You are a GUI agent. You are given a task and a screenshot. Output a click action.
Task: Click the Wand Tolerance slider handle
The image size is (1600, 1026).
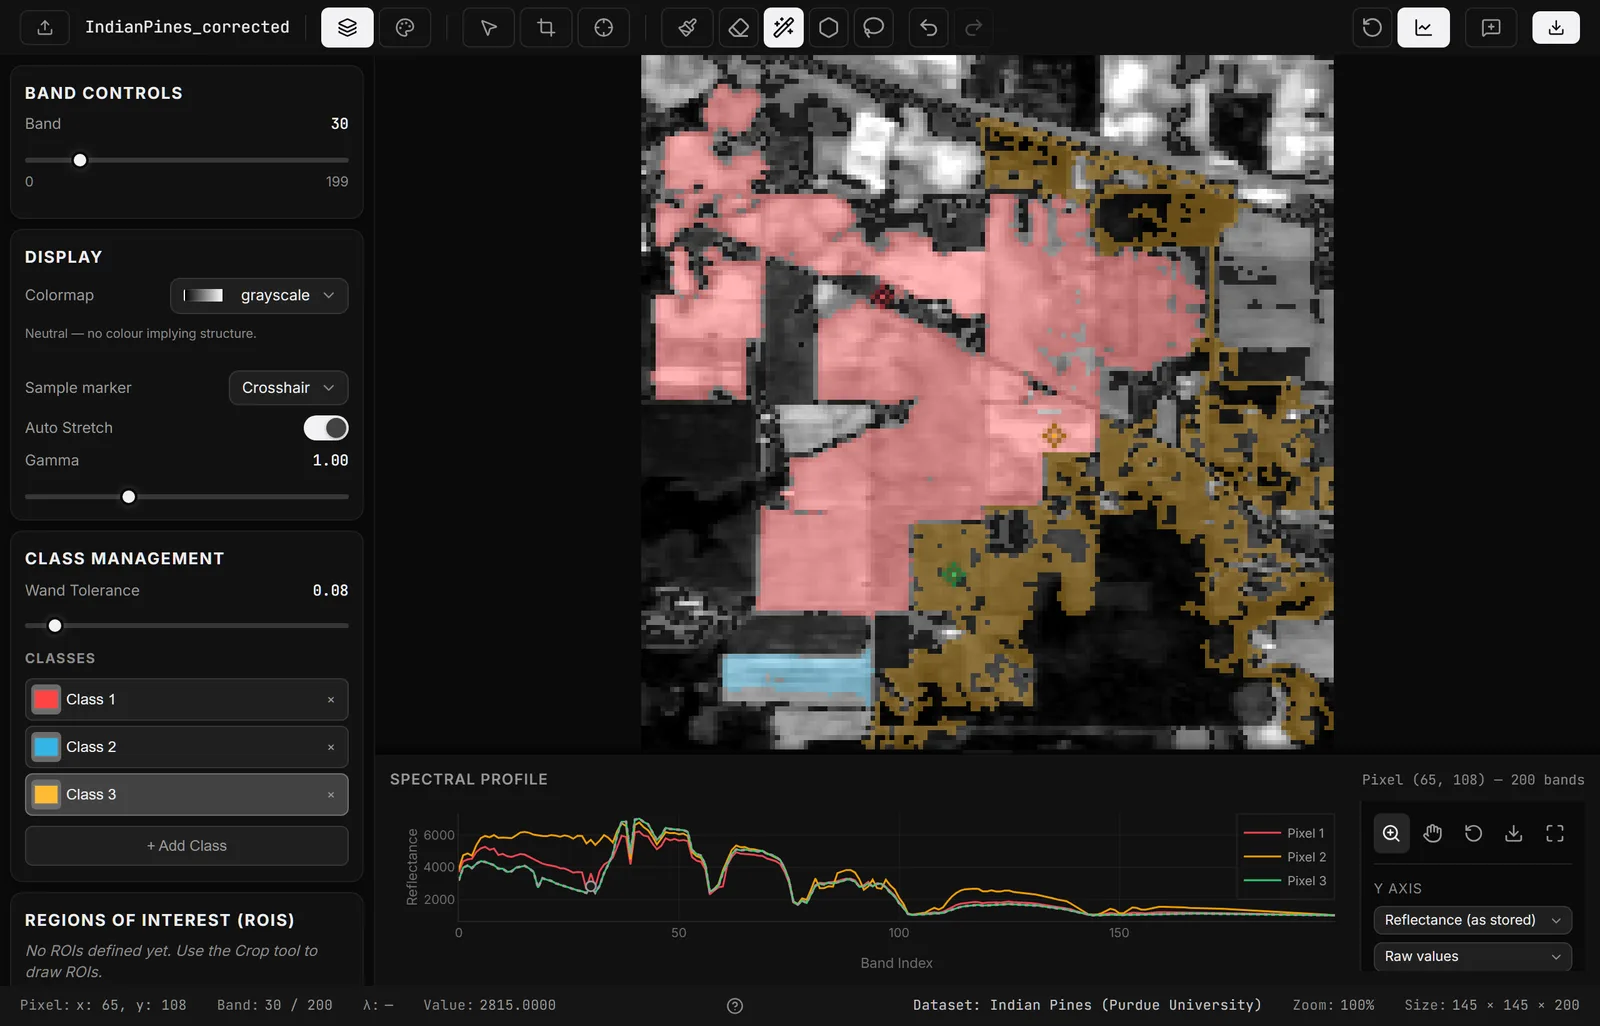click(x=55, y=626)
